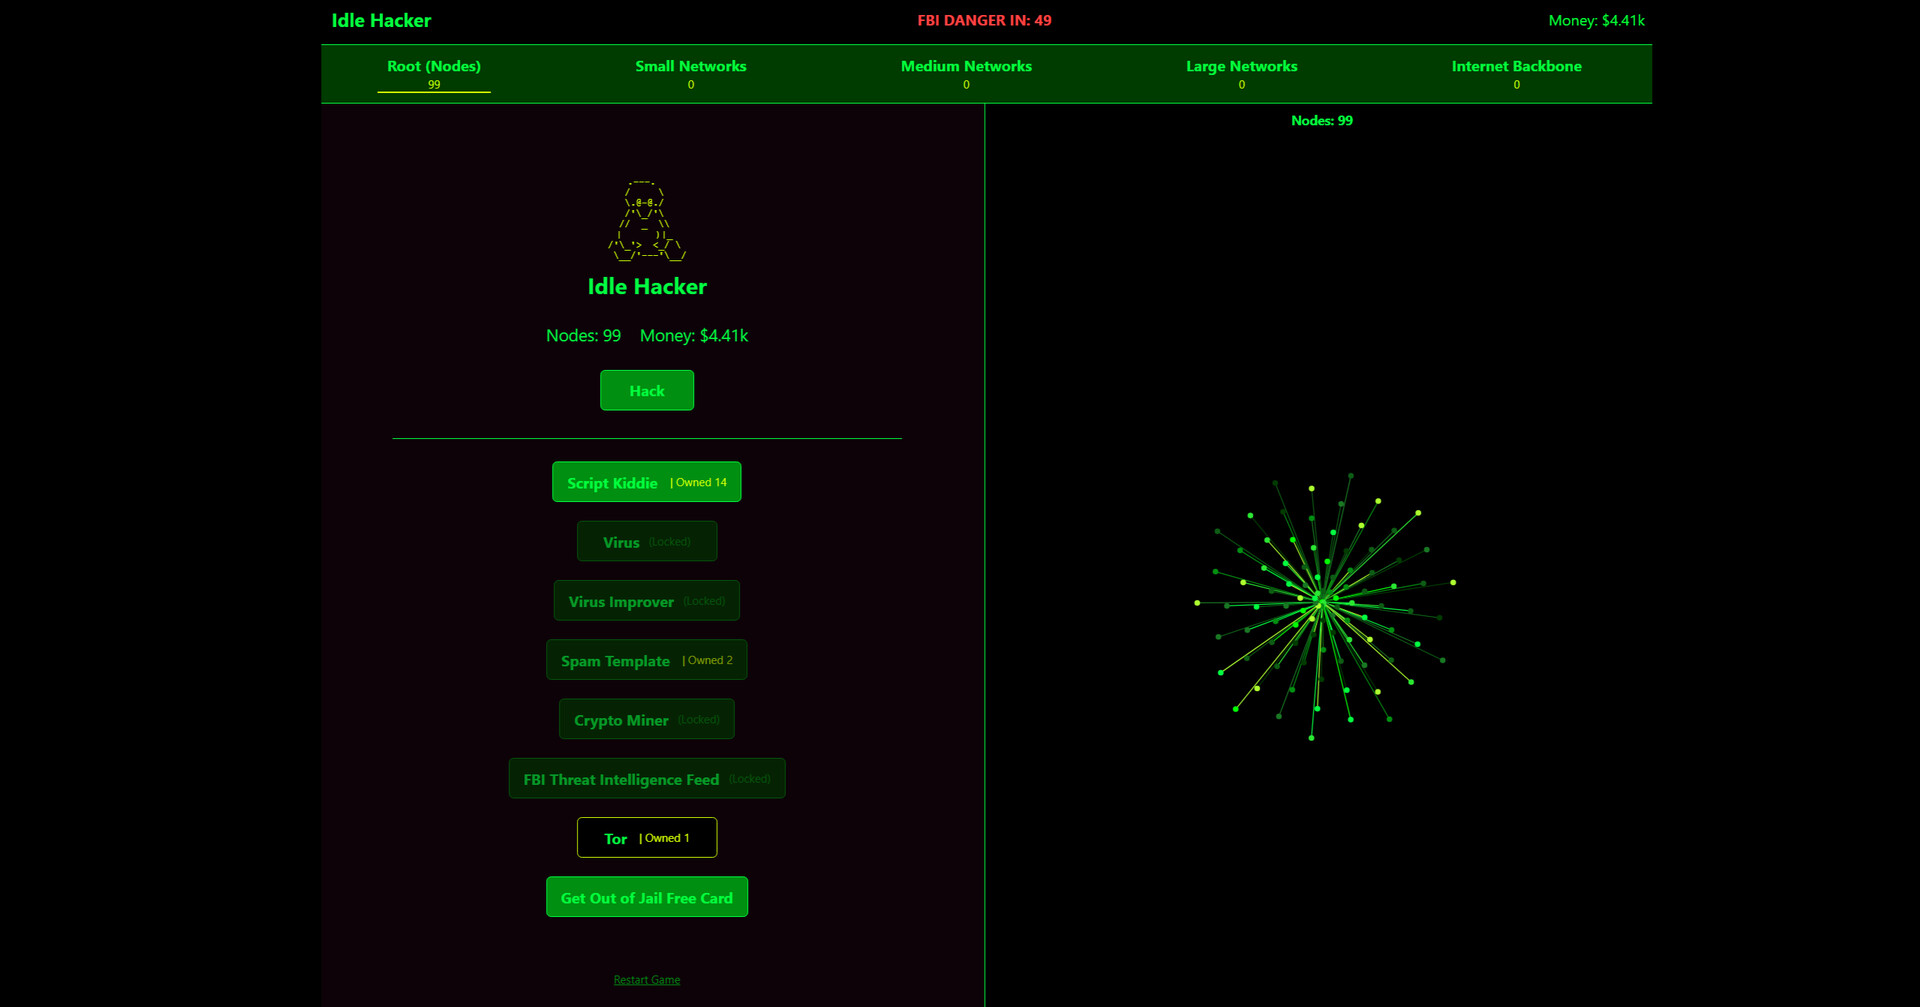Purchase Get Out of Jail Free Card
Screen dimensions: 1920x1007
[646, 897]
